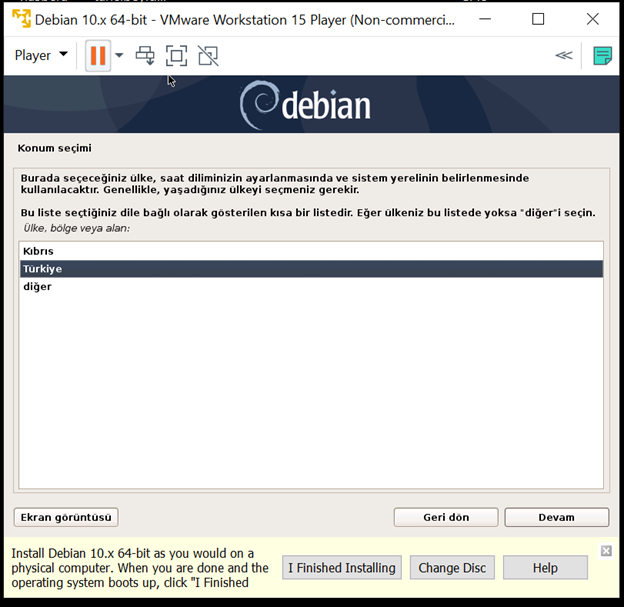This screenshot has height=607, width=624.
Task: Dismiss the yellow install hint bar
Action: (606, 551)
